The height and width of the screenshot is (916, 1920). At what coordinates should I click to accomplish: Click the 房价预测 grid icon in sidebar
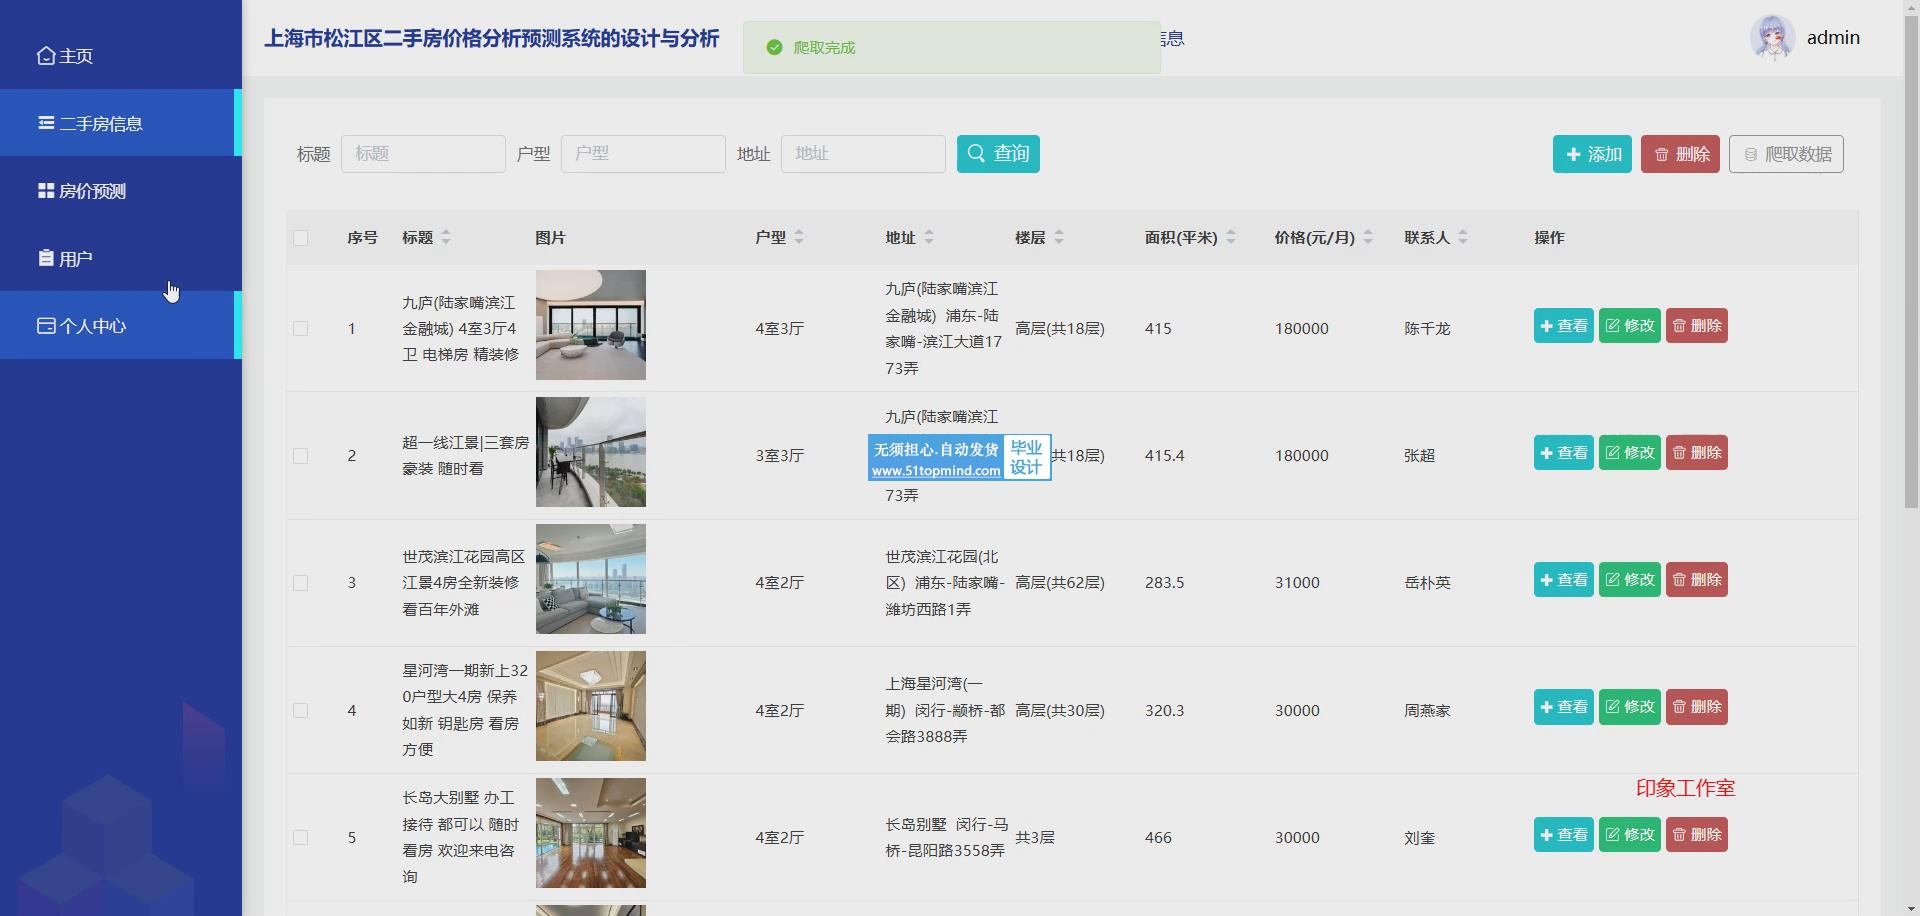click(46, 191)
